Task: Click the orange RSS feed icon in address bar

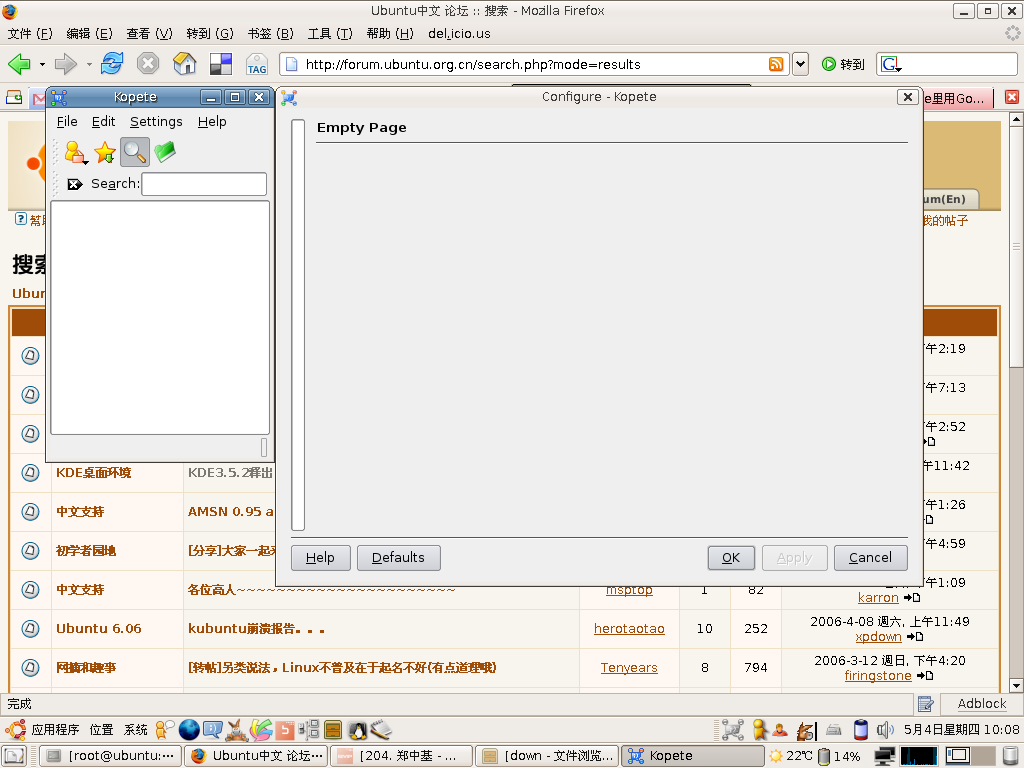Action: tap(776, 64)
